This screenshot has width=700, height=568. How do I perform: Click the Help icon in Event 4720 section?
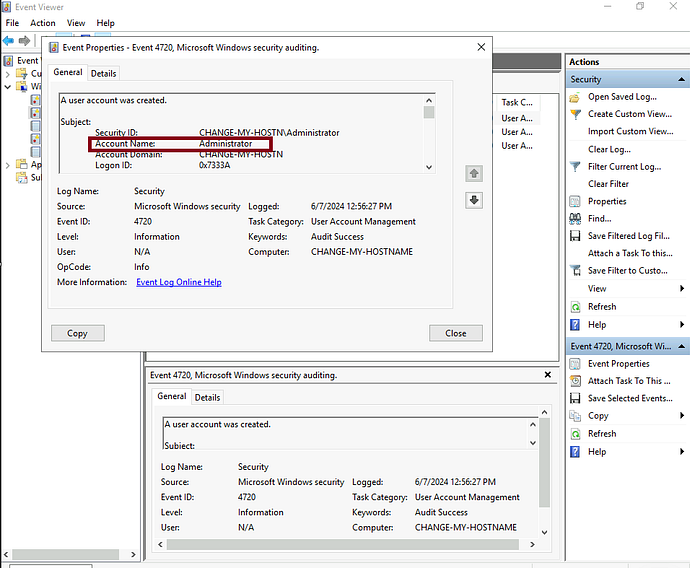[575, 452]
